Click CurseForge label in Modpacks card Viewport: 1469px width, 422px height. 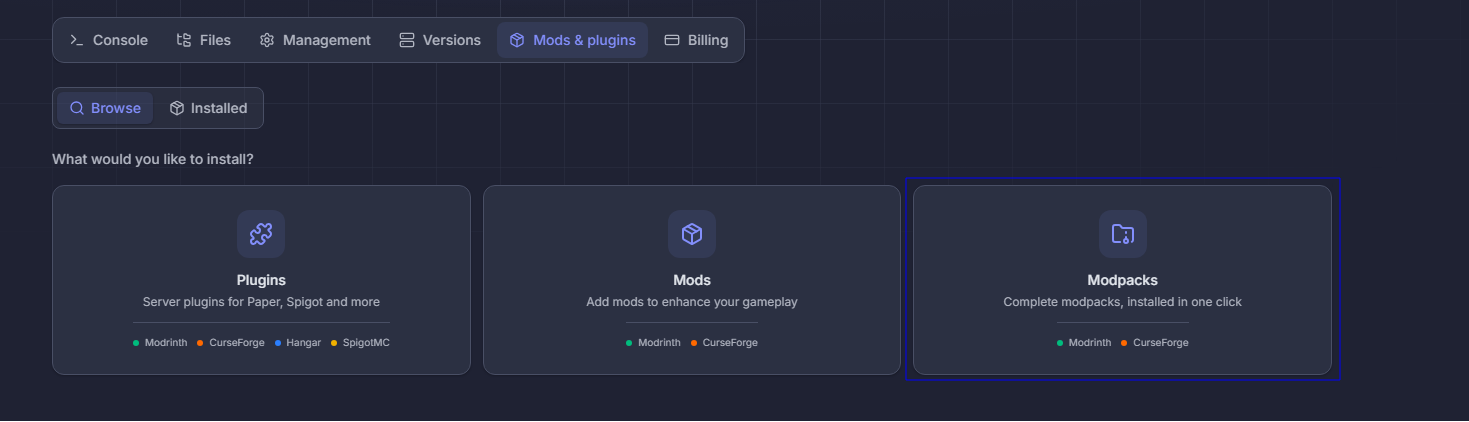coord(1161,343)
